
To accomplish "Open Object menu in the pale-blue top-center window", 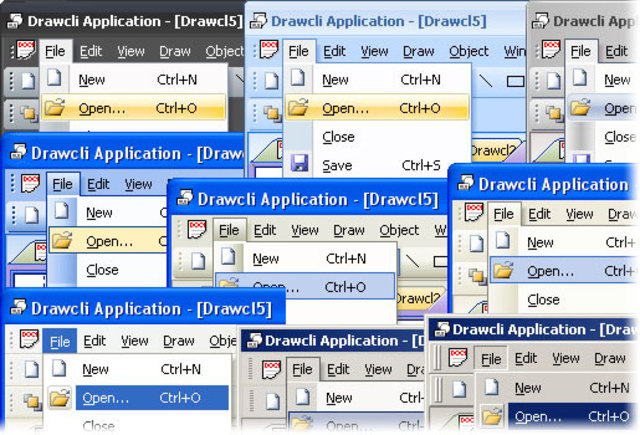I will pos(469,51).
